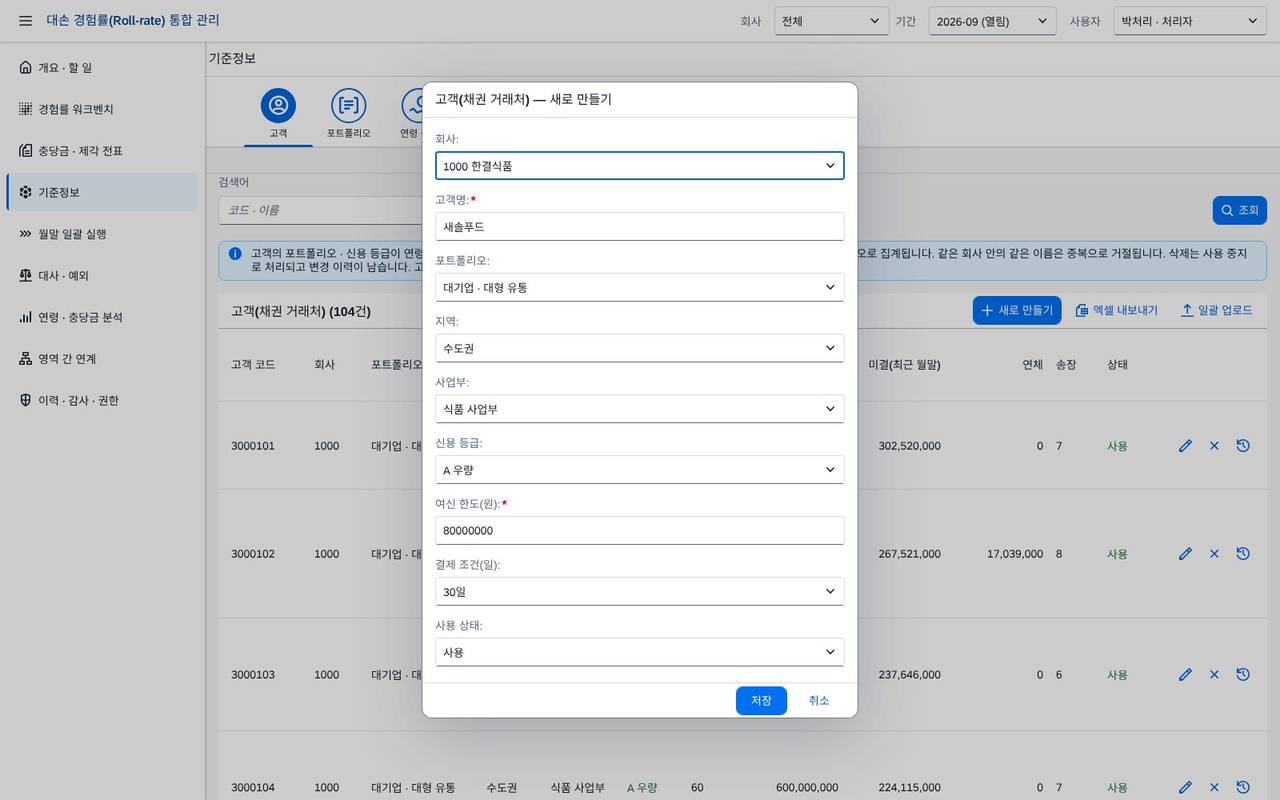The width and height of the screenshot is (1280, 800).
Task: Expand the 기간 dropdown showing 2026-09 (열림)
Action: [x=992, y=21]
